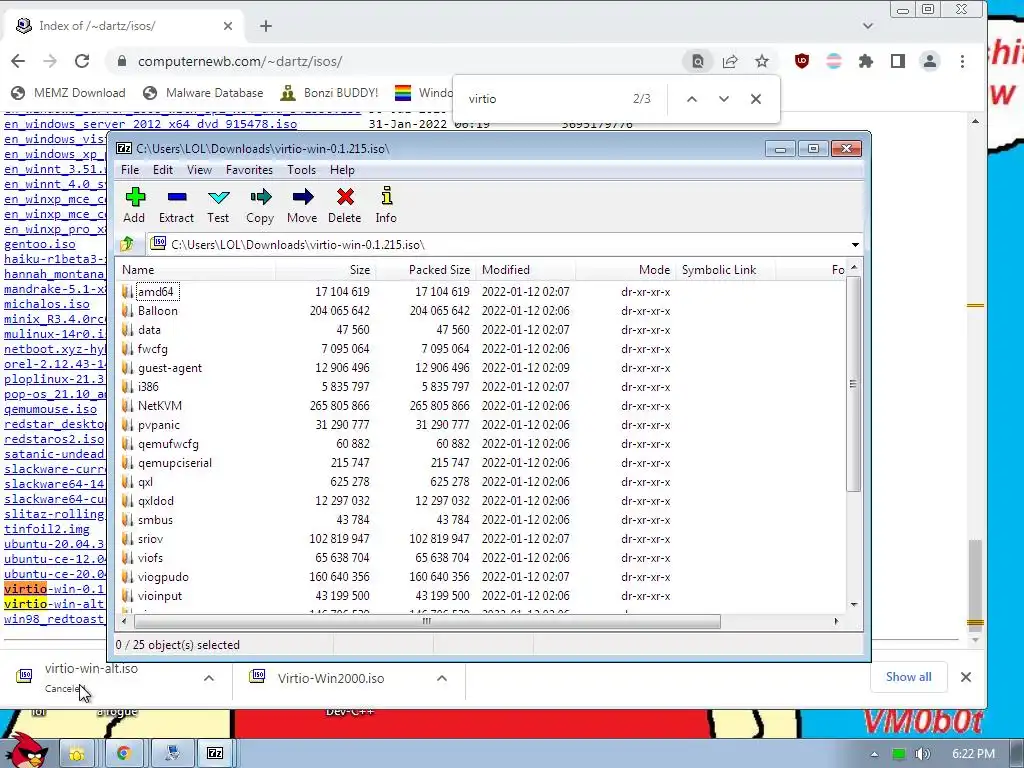Close the downloads bar
This screenshot has width=1024, height=768.
click(966, 677)
